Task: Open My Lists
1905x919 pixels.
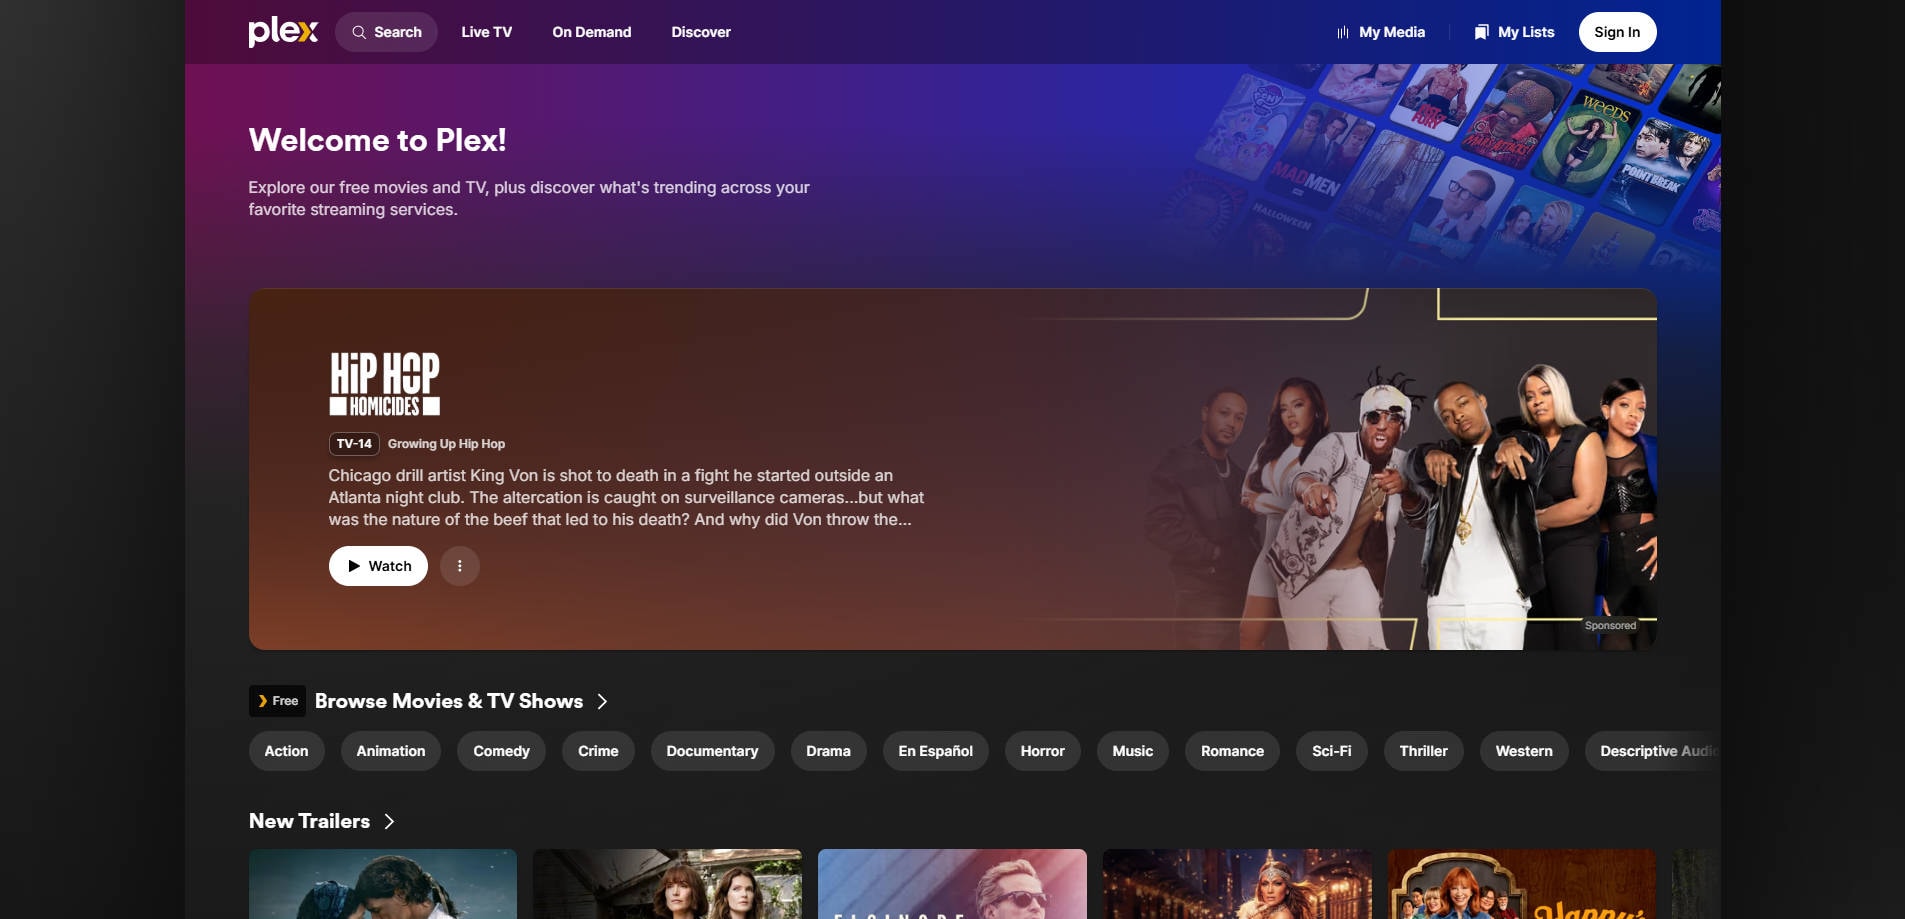Action: 1514,32
